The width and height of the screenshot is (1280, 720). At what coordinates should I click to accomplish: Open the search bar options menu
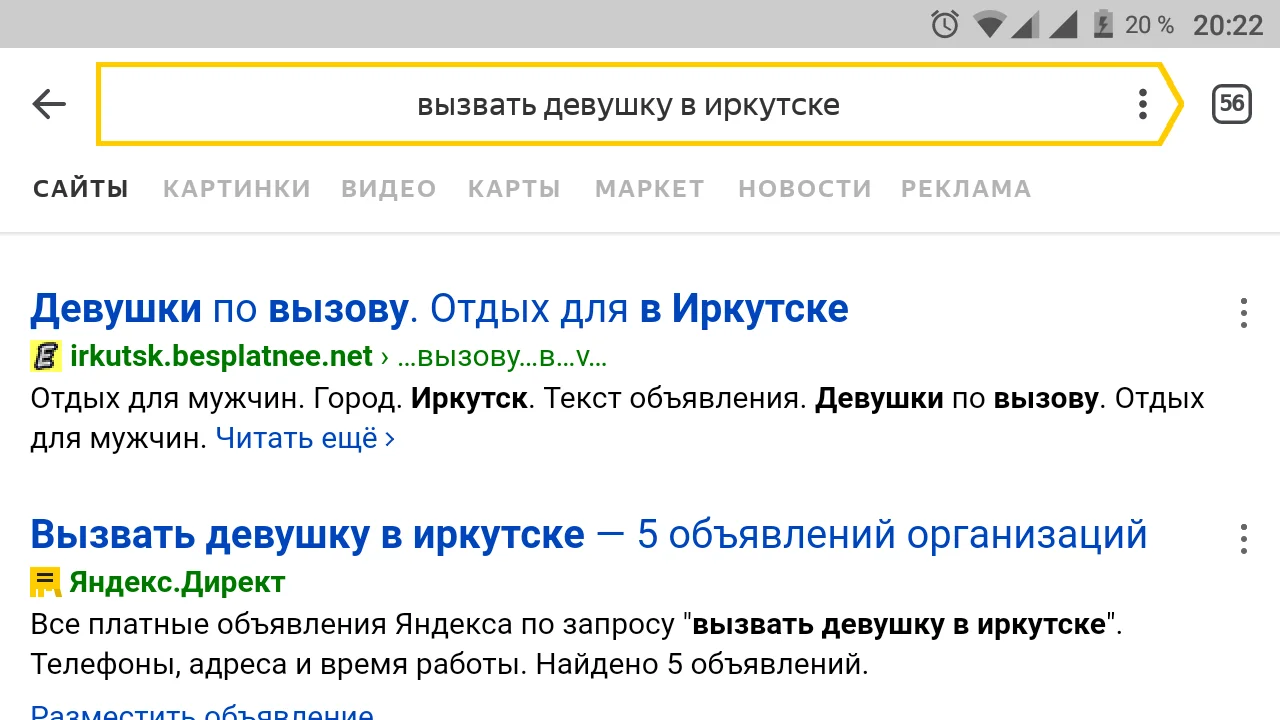(x=1141, y=103)
